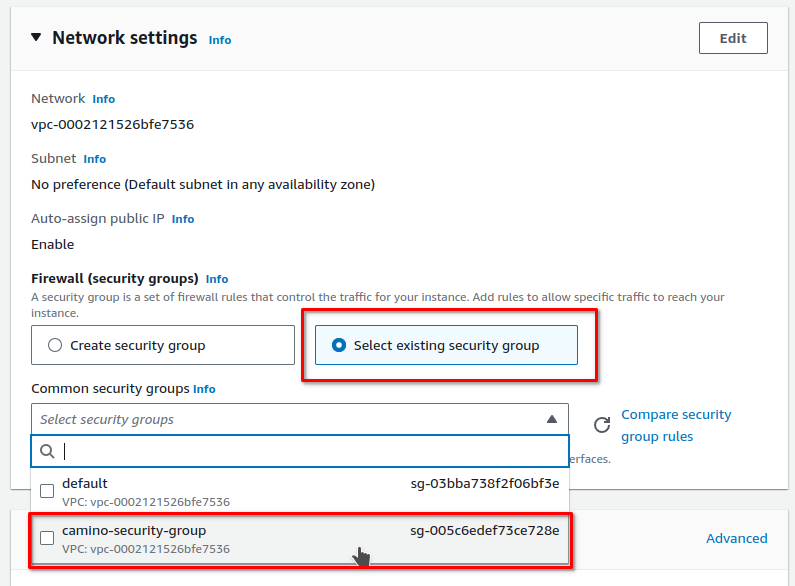
Task: Open Info link beside the Subnet label
Action: coord(94,159)
